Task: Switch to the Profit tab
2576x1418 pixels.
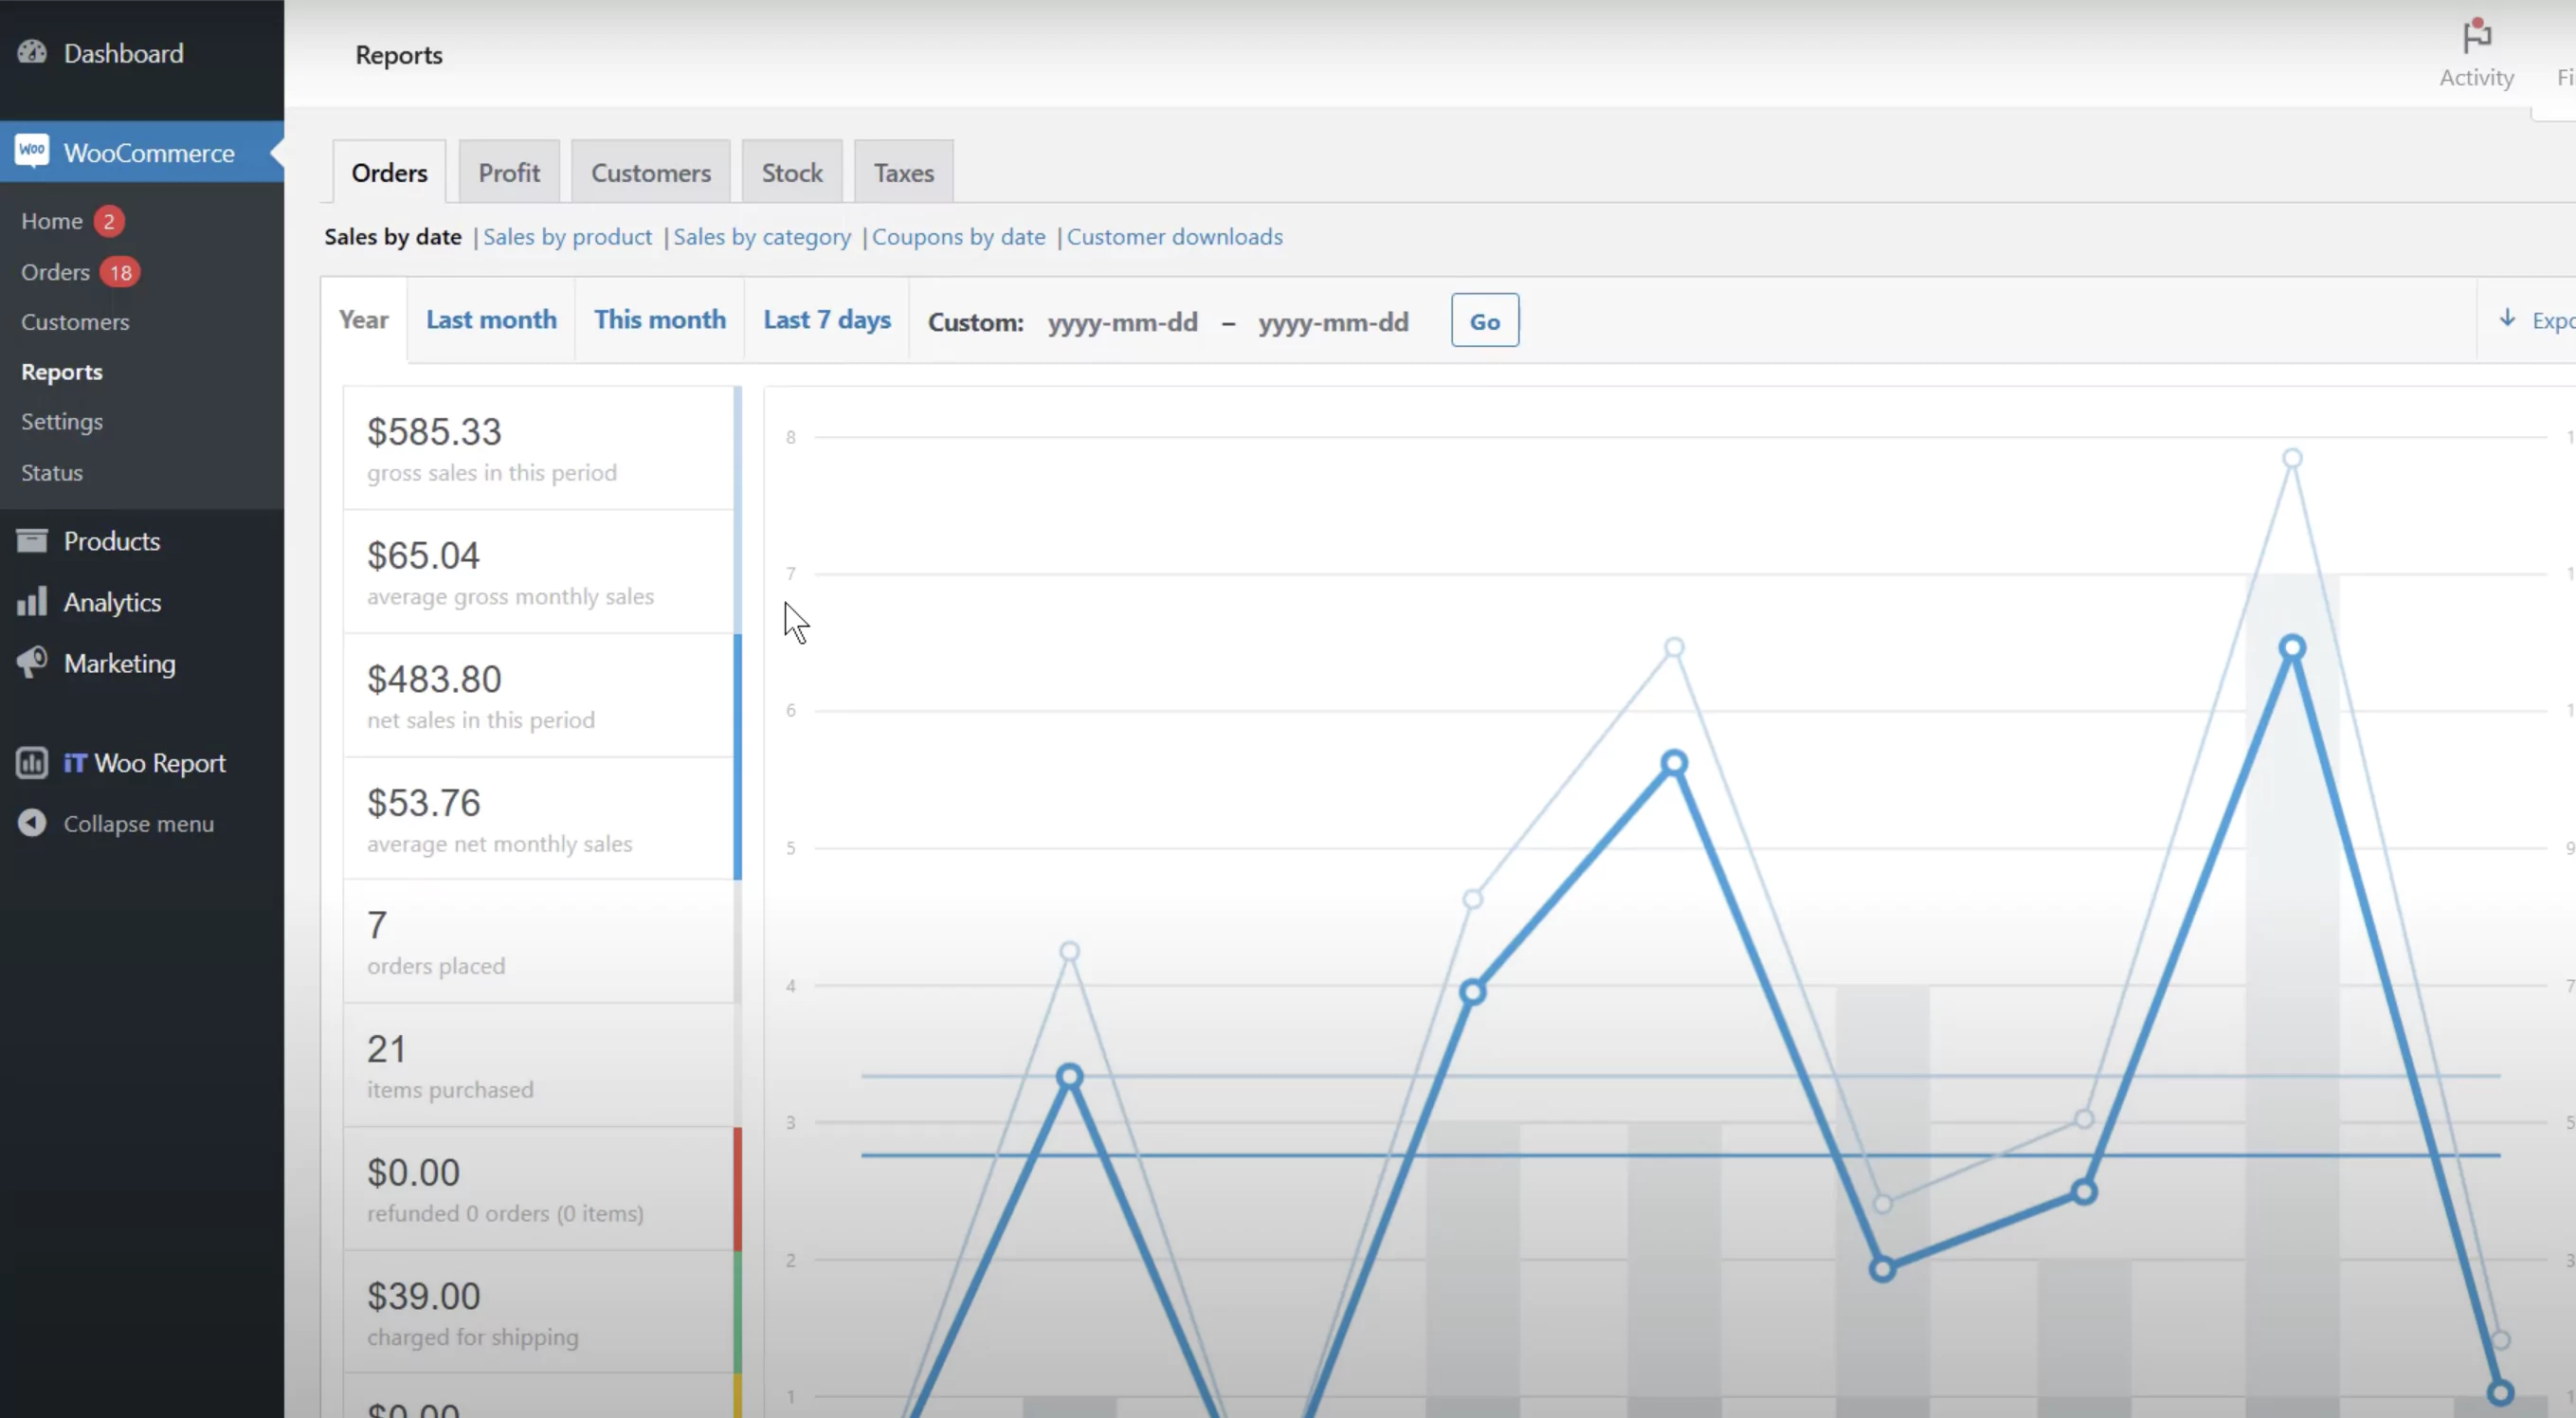Action: point(509,172)
